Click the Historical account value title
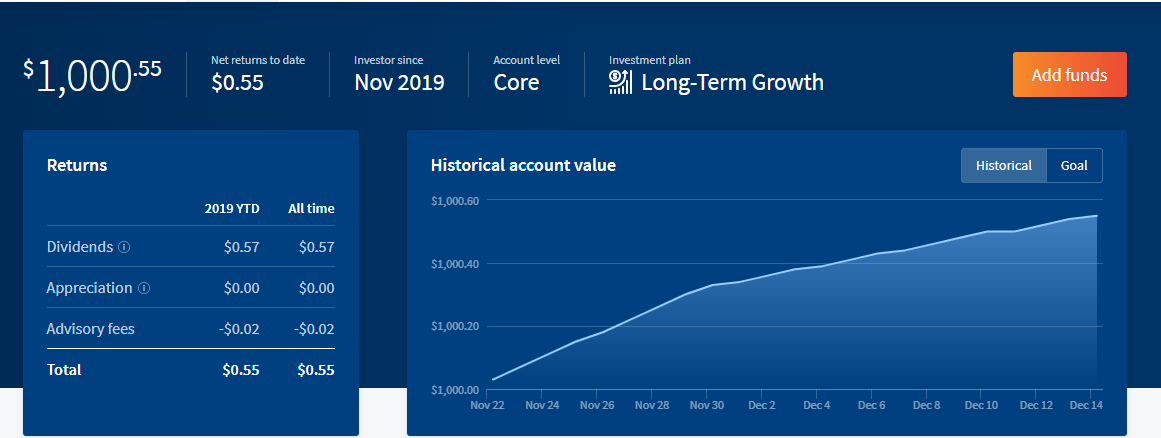The height and width of the screenshot is (438, 1161). (523, 166)
